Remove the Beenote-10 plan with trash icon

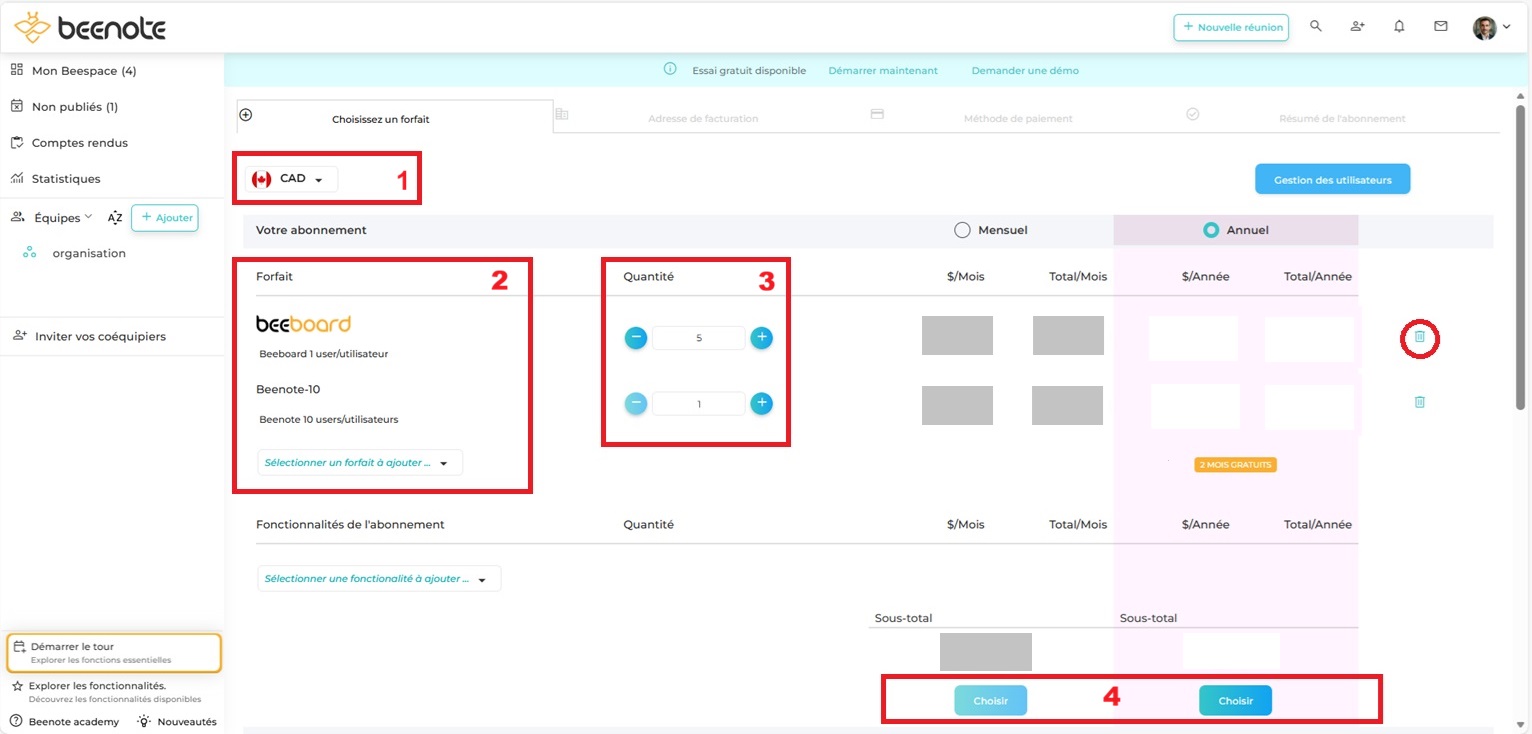(x=1419, y=402)
